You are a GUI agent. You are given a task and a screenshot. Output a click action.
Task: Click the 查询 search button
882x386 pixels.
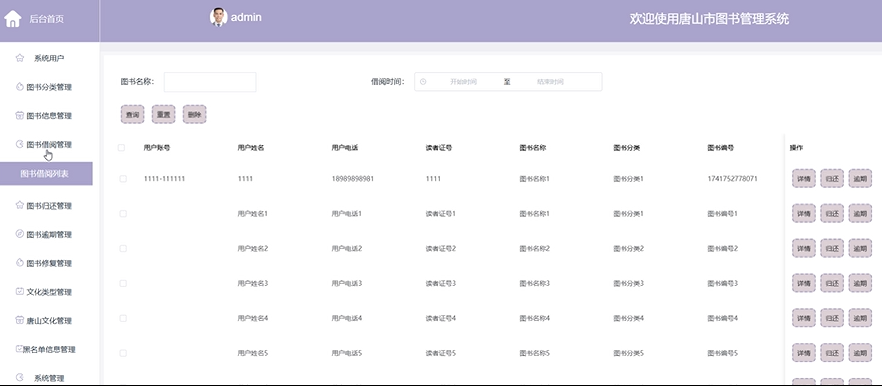[133, 114]
